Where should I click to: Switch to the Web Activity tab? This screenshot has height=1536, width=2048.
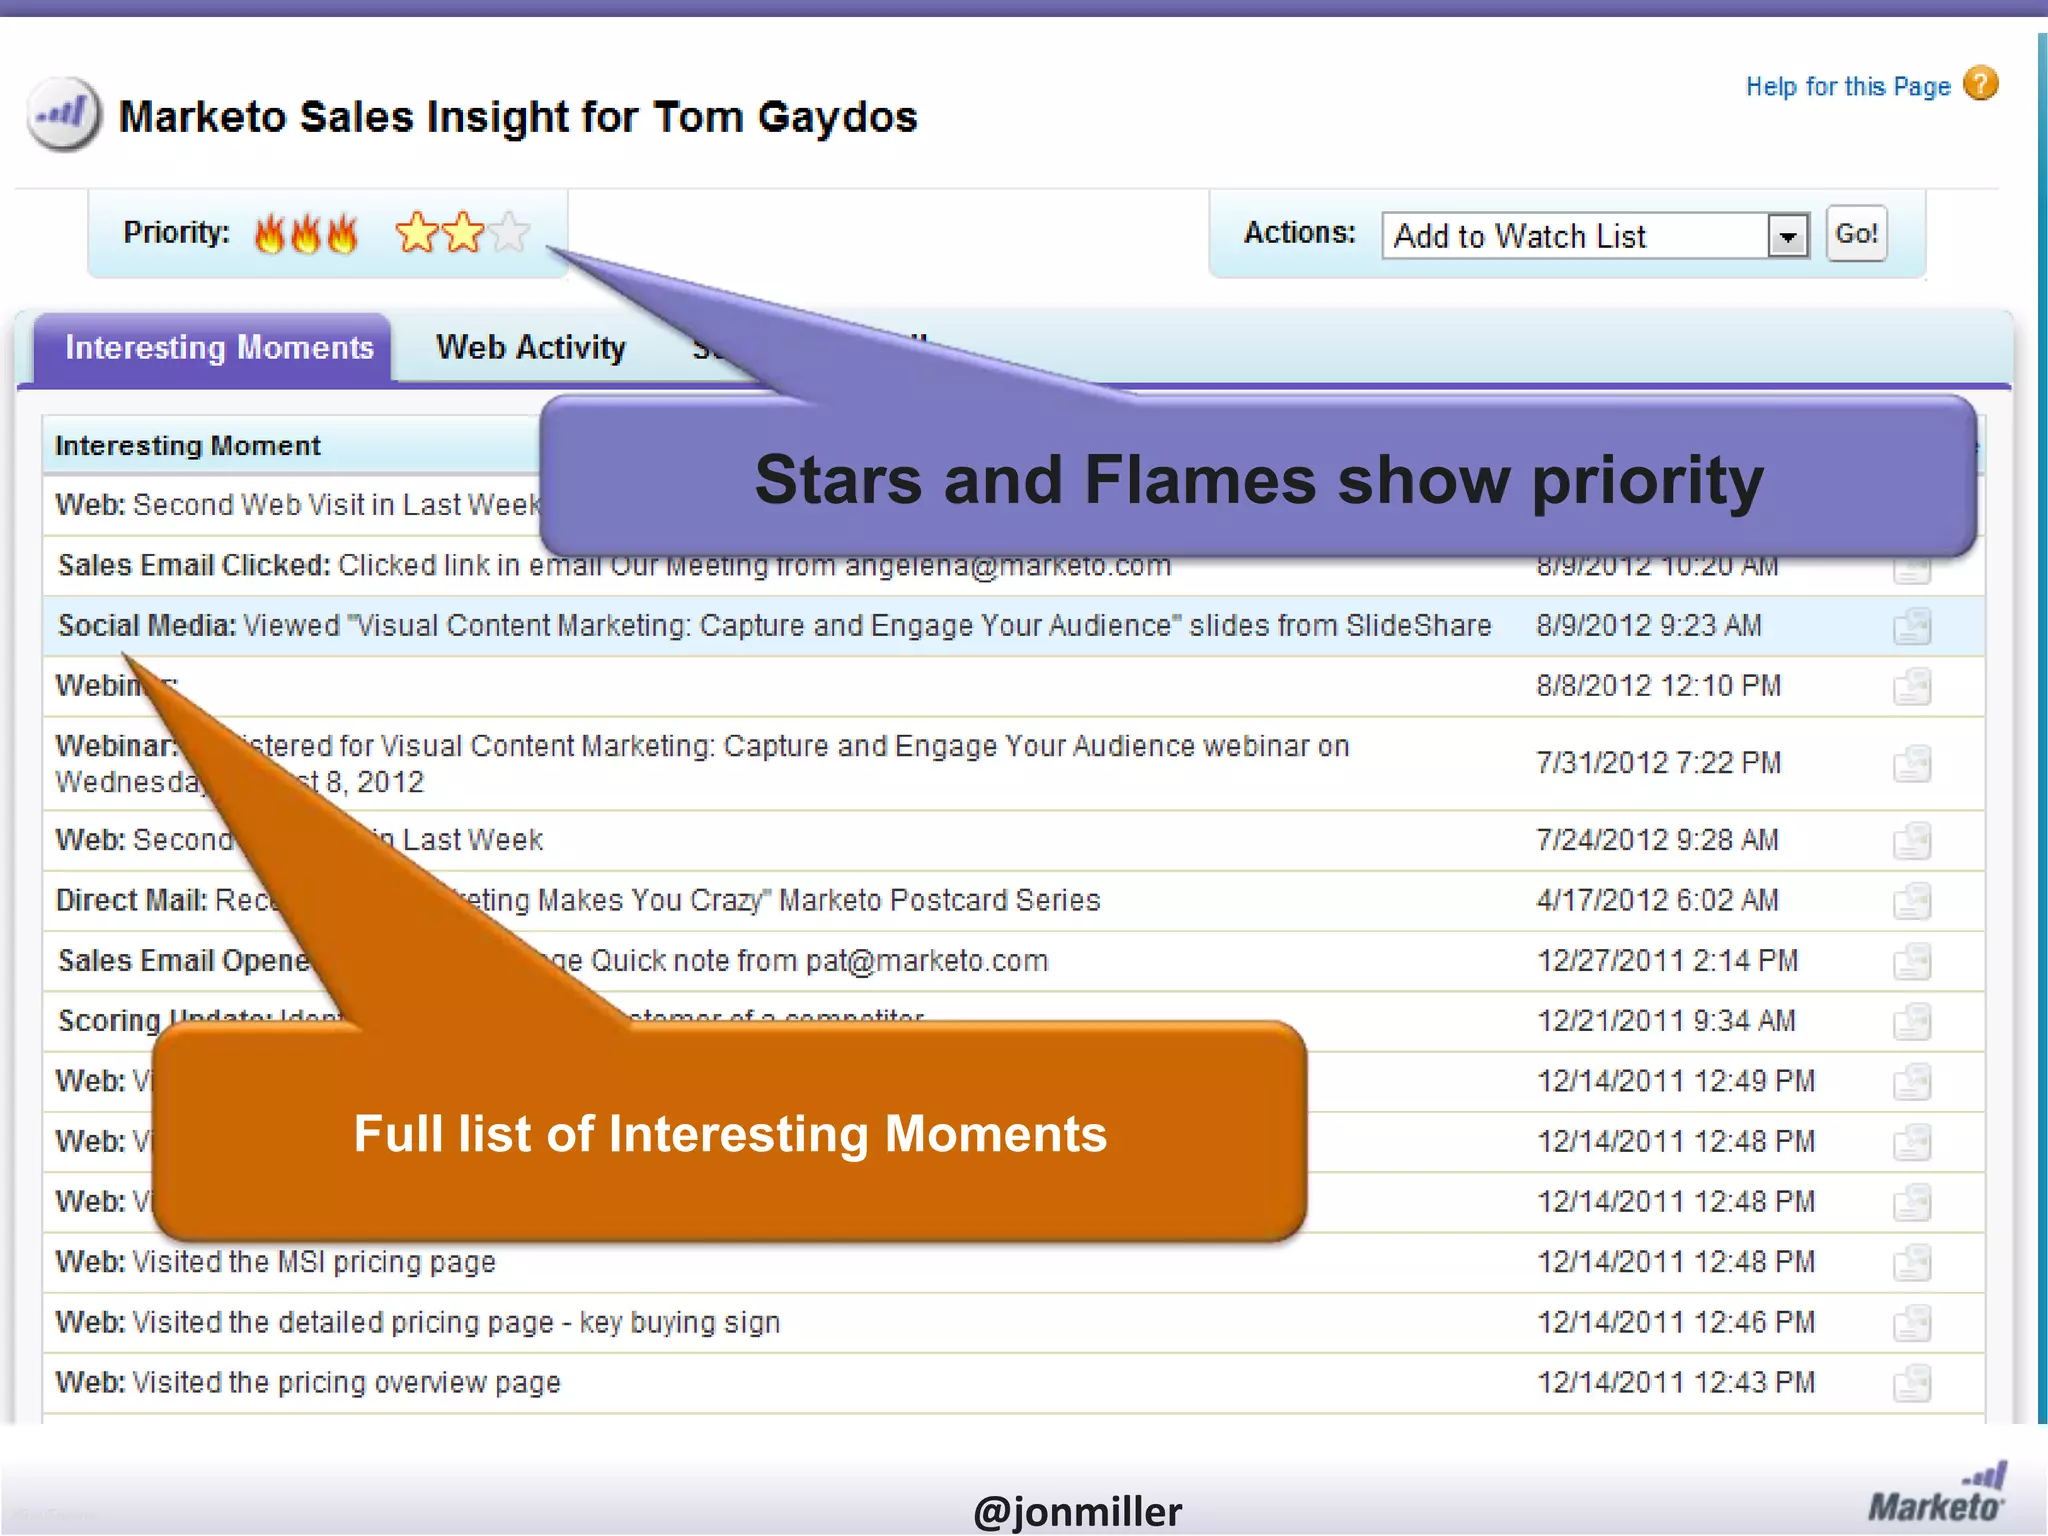tap(531, 347)
